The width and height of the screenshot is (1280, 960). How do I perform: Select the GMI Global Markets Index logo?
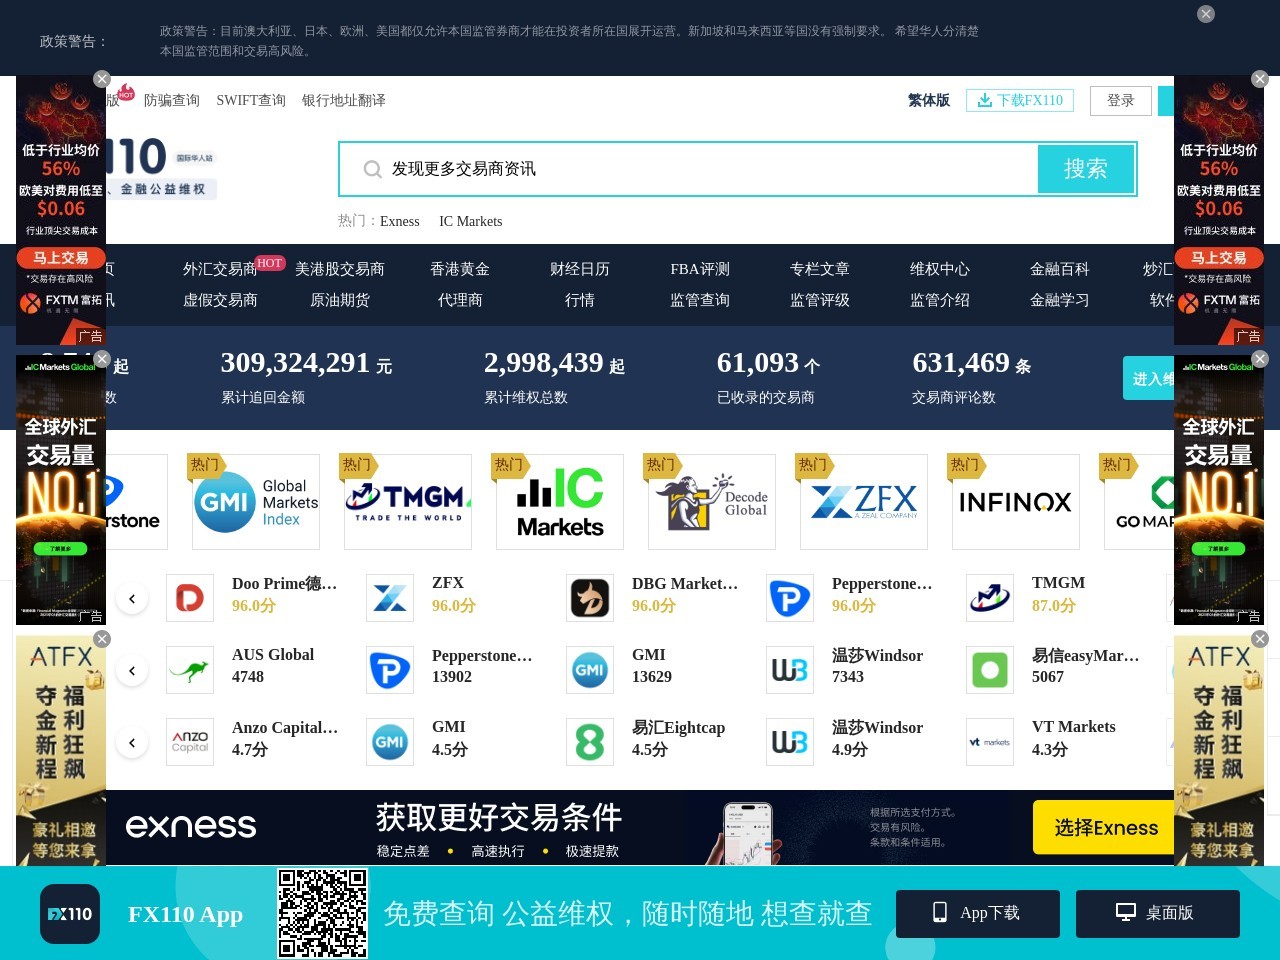255,501
